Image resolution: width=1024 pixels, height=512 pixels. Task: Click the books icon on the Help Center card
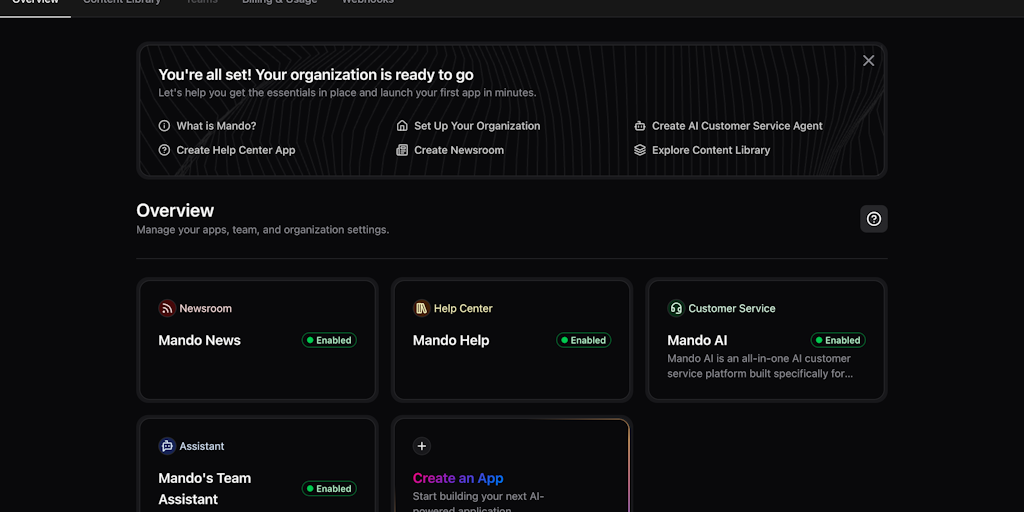422,308
